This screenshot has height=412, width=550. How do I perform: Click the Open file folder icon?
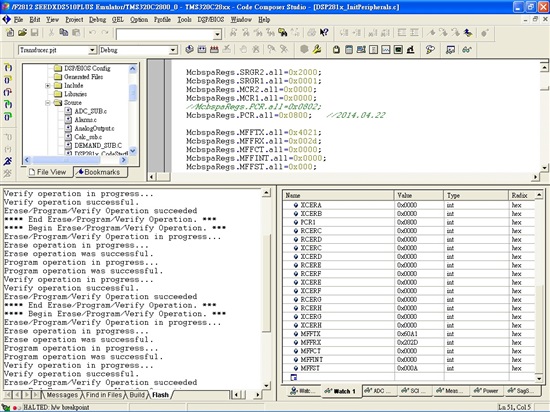click(x=22, y=33)
